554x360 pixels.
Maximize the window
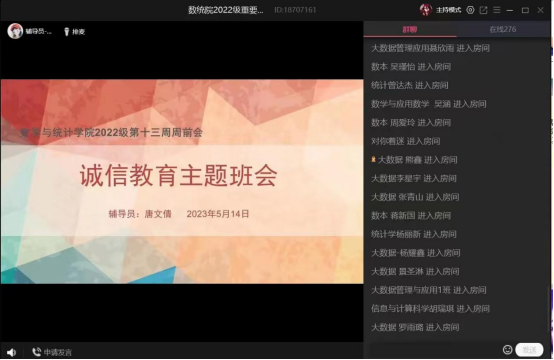pyautogui.click(x=525, y=10)
